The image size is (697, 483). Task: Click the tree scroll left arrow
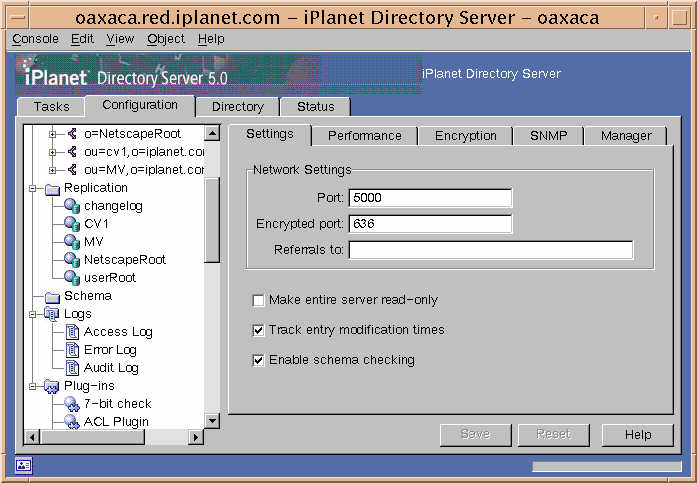click(x=32, y=437)
